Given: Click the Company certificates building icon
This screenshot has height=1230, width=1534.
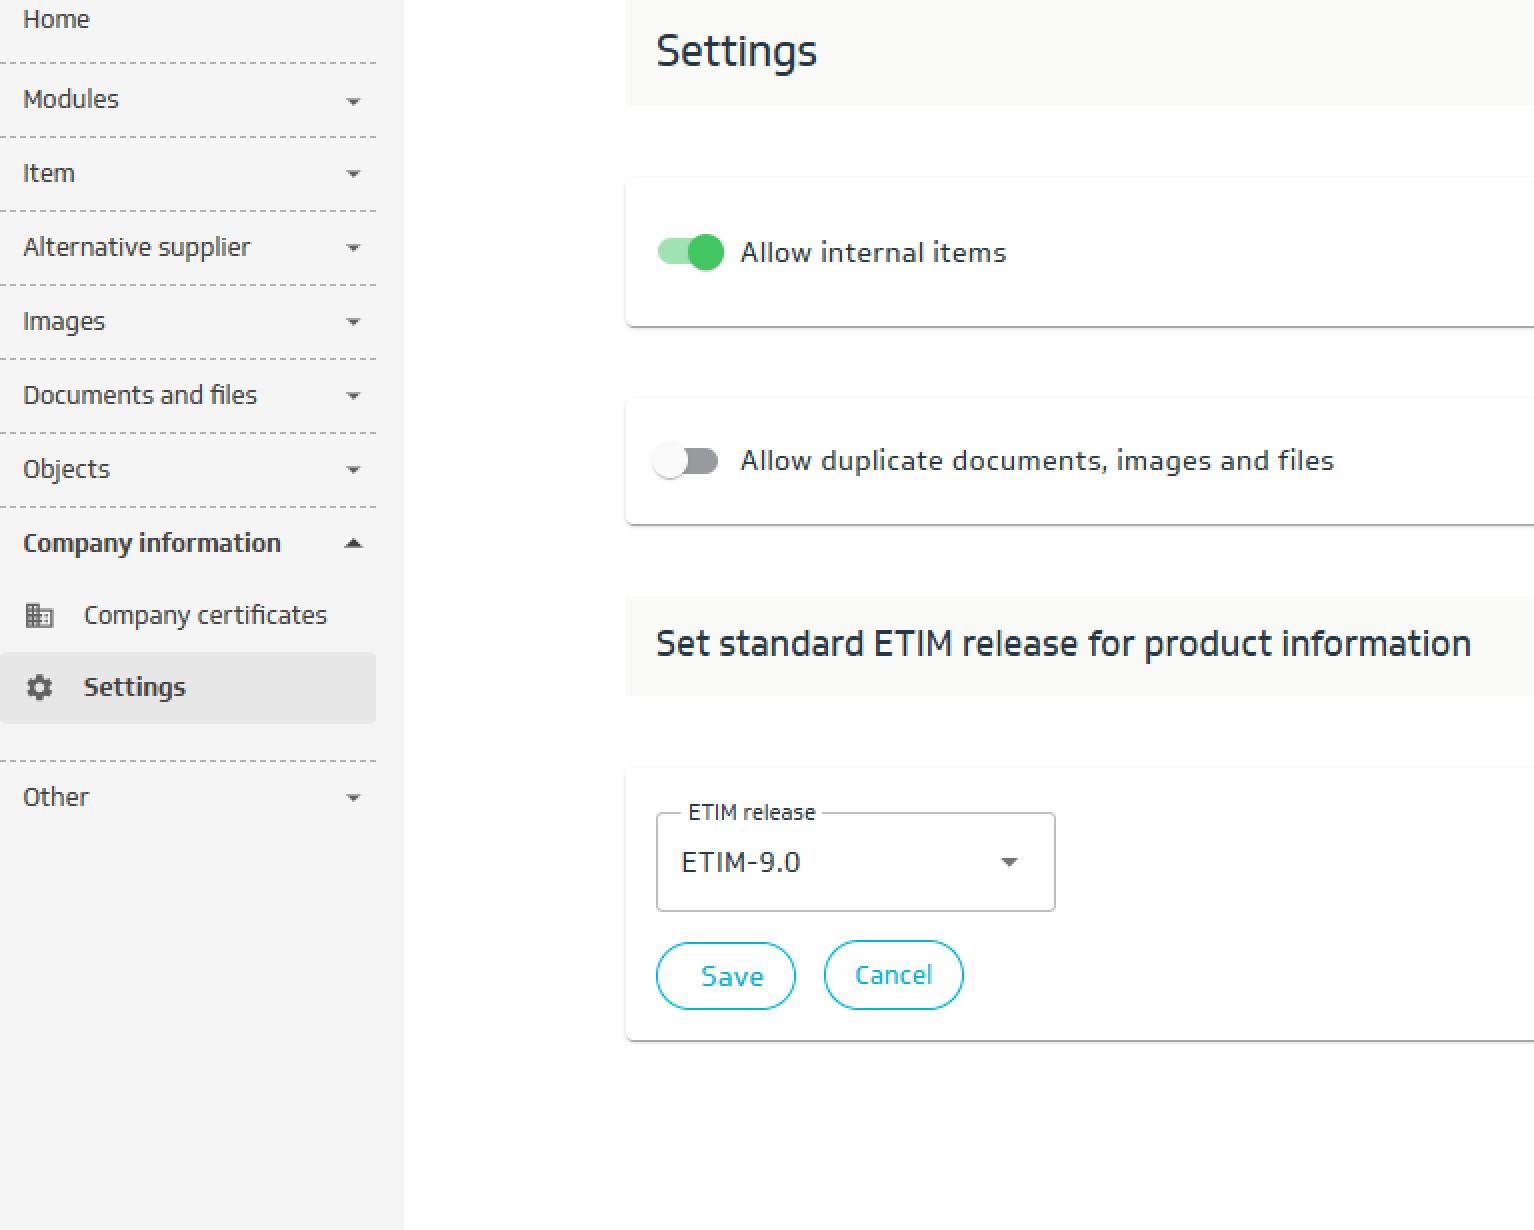Looking at the screenshot, I should [39, 615].
